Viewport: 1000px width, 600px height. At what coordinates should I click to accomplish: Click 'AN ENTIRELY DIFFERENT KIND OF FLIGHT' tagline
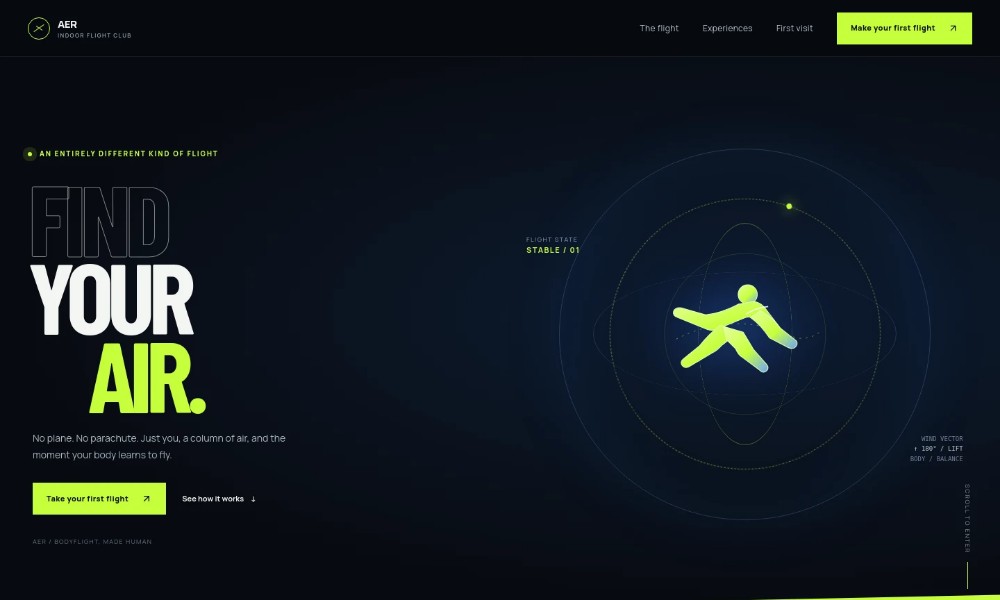pos(128,154)
